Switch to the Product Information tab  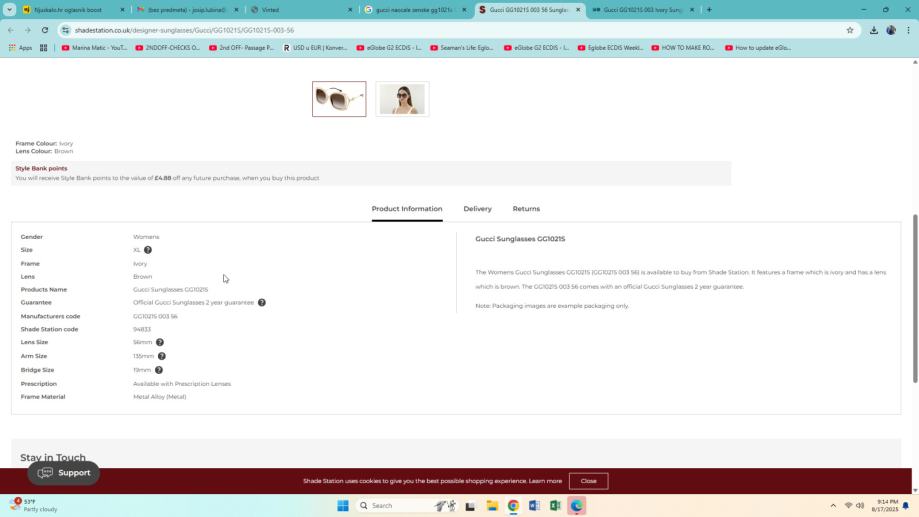pos(407,209)
